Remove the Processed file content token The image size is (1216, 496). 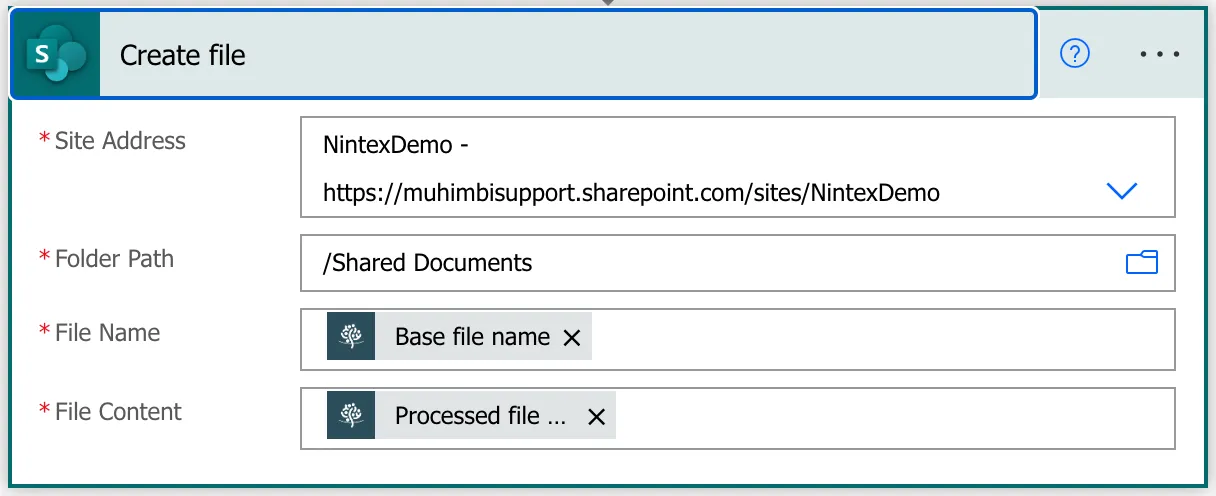(596, 417)
